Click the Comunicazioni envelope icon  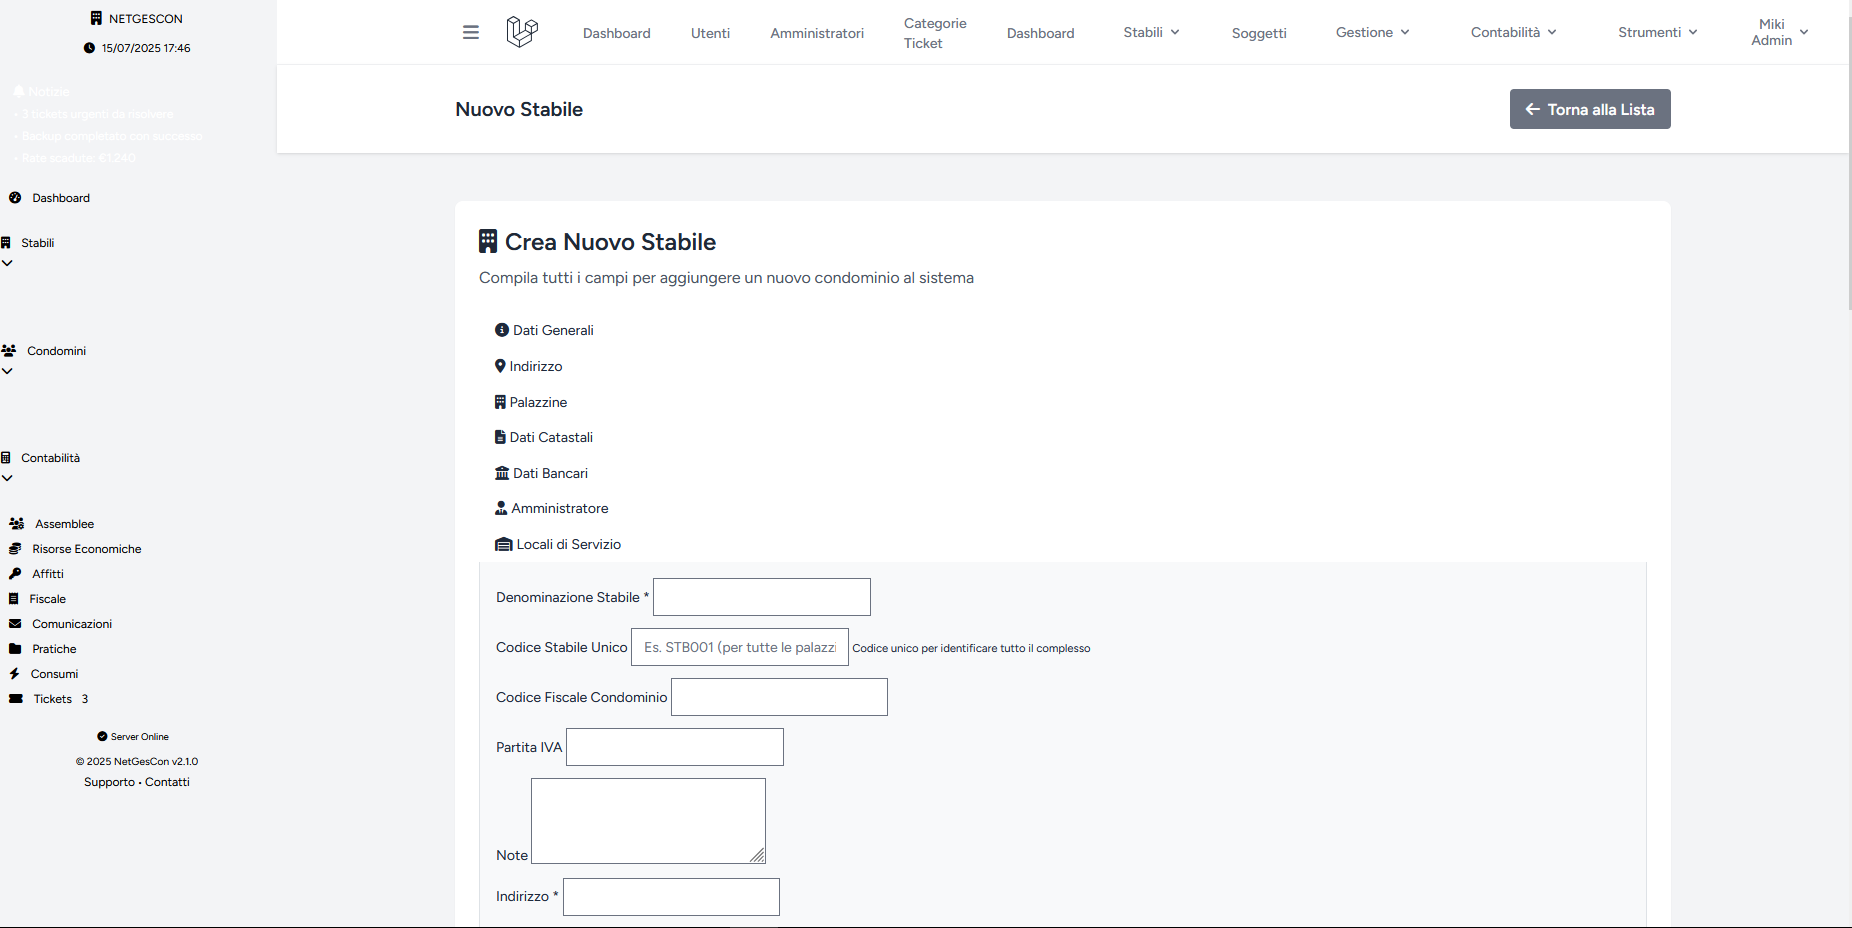coord(15,624)
